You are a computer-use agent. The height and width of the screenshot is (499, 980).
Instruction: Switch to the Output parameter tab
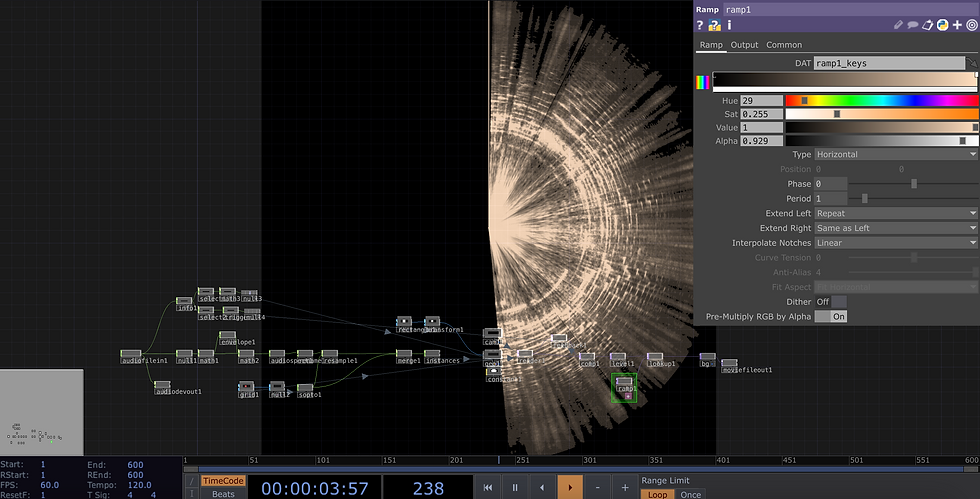pos(744,45)
